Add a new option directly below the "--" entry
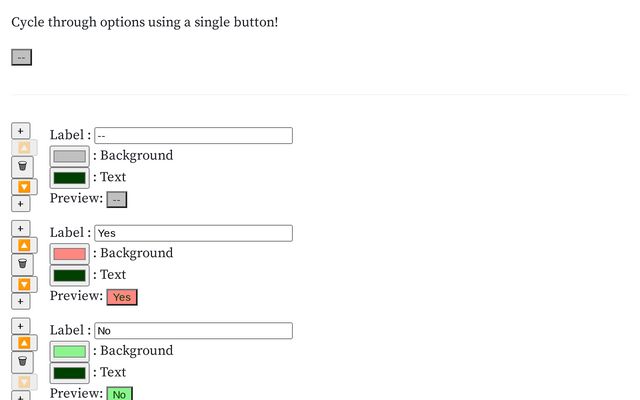This screenshot has height=400, width=640. pos(21,204)
